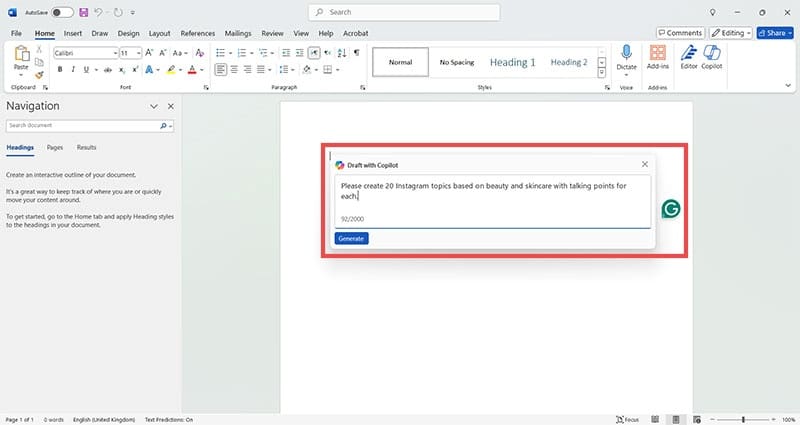Open the Bullets list dropdown arrow
This screenshot has width=800, height=425.
pyautogui.click(x=230, y=53)
